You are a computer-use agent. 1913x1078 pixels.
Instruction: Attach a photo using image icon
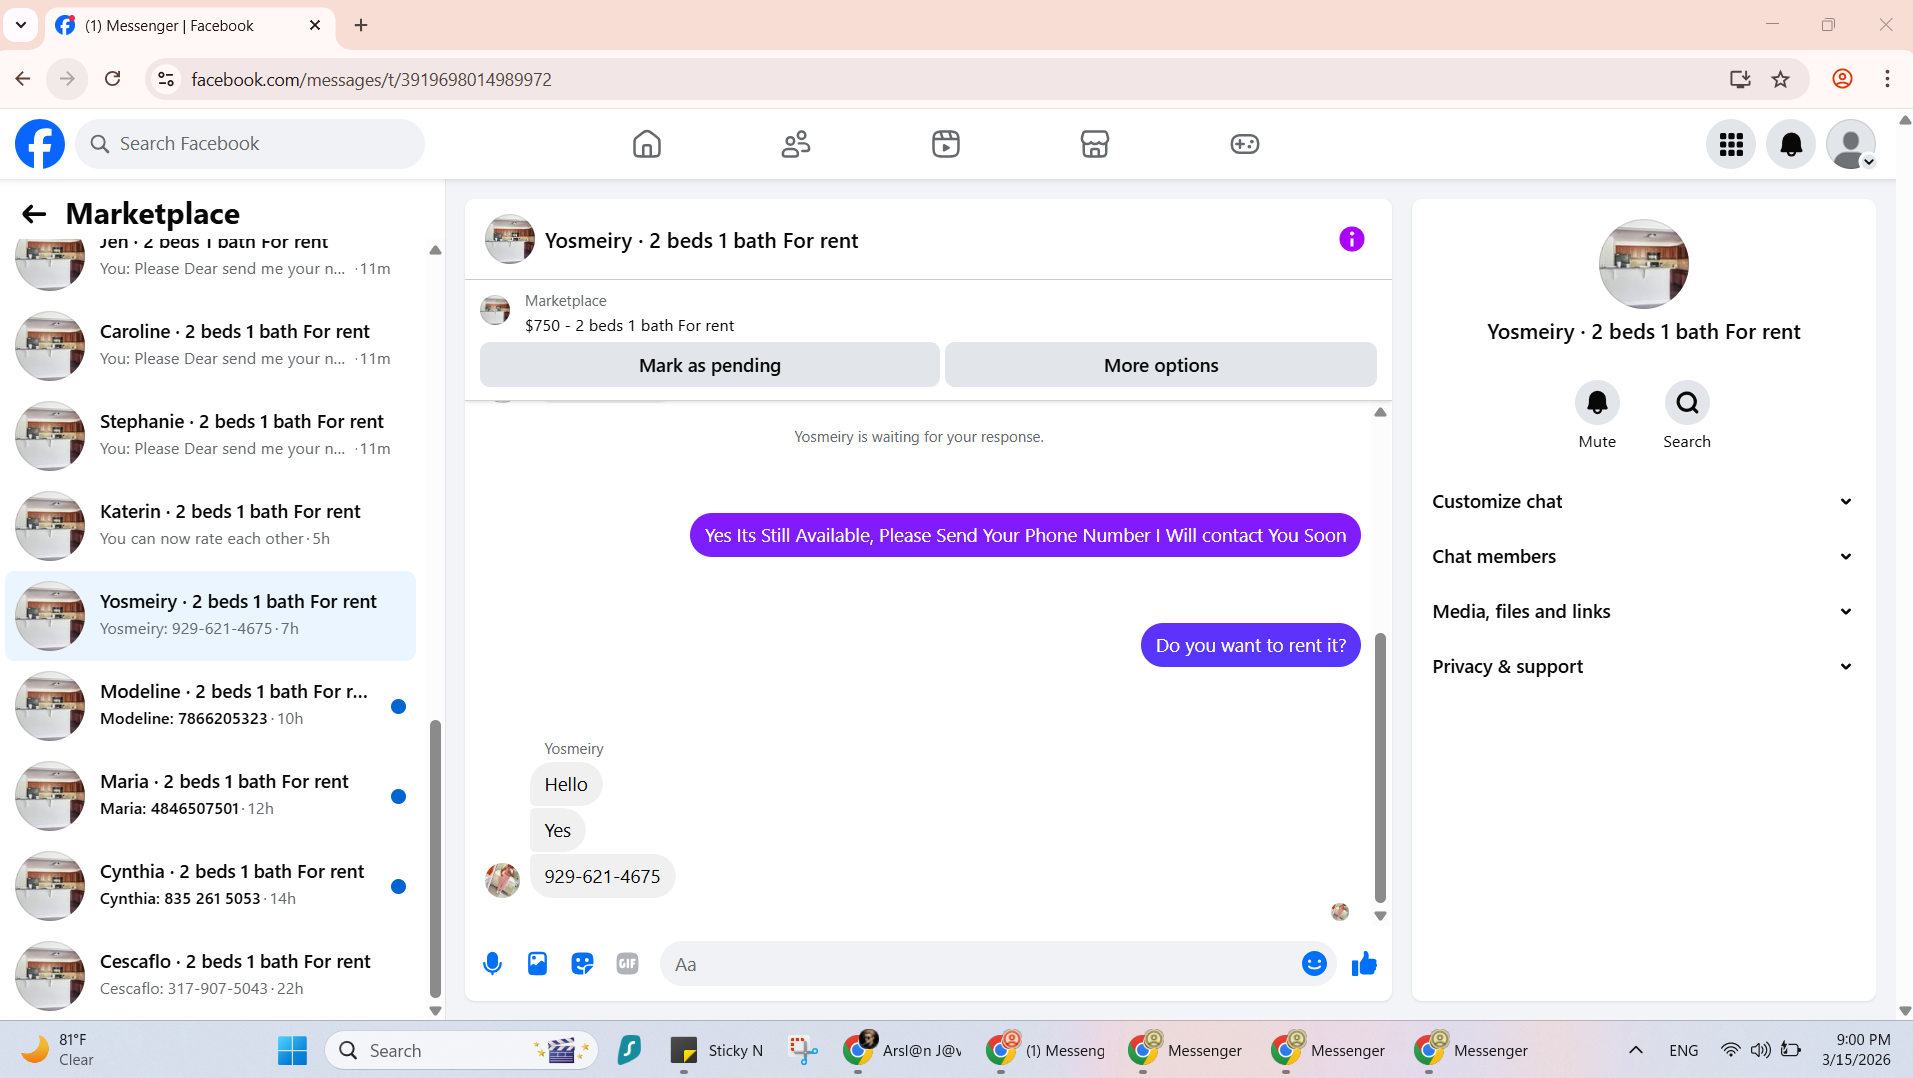point(537,964)
